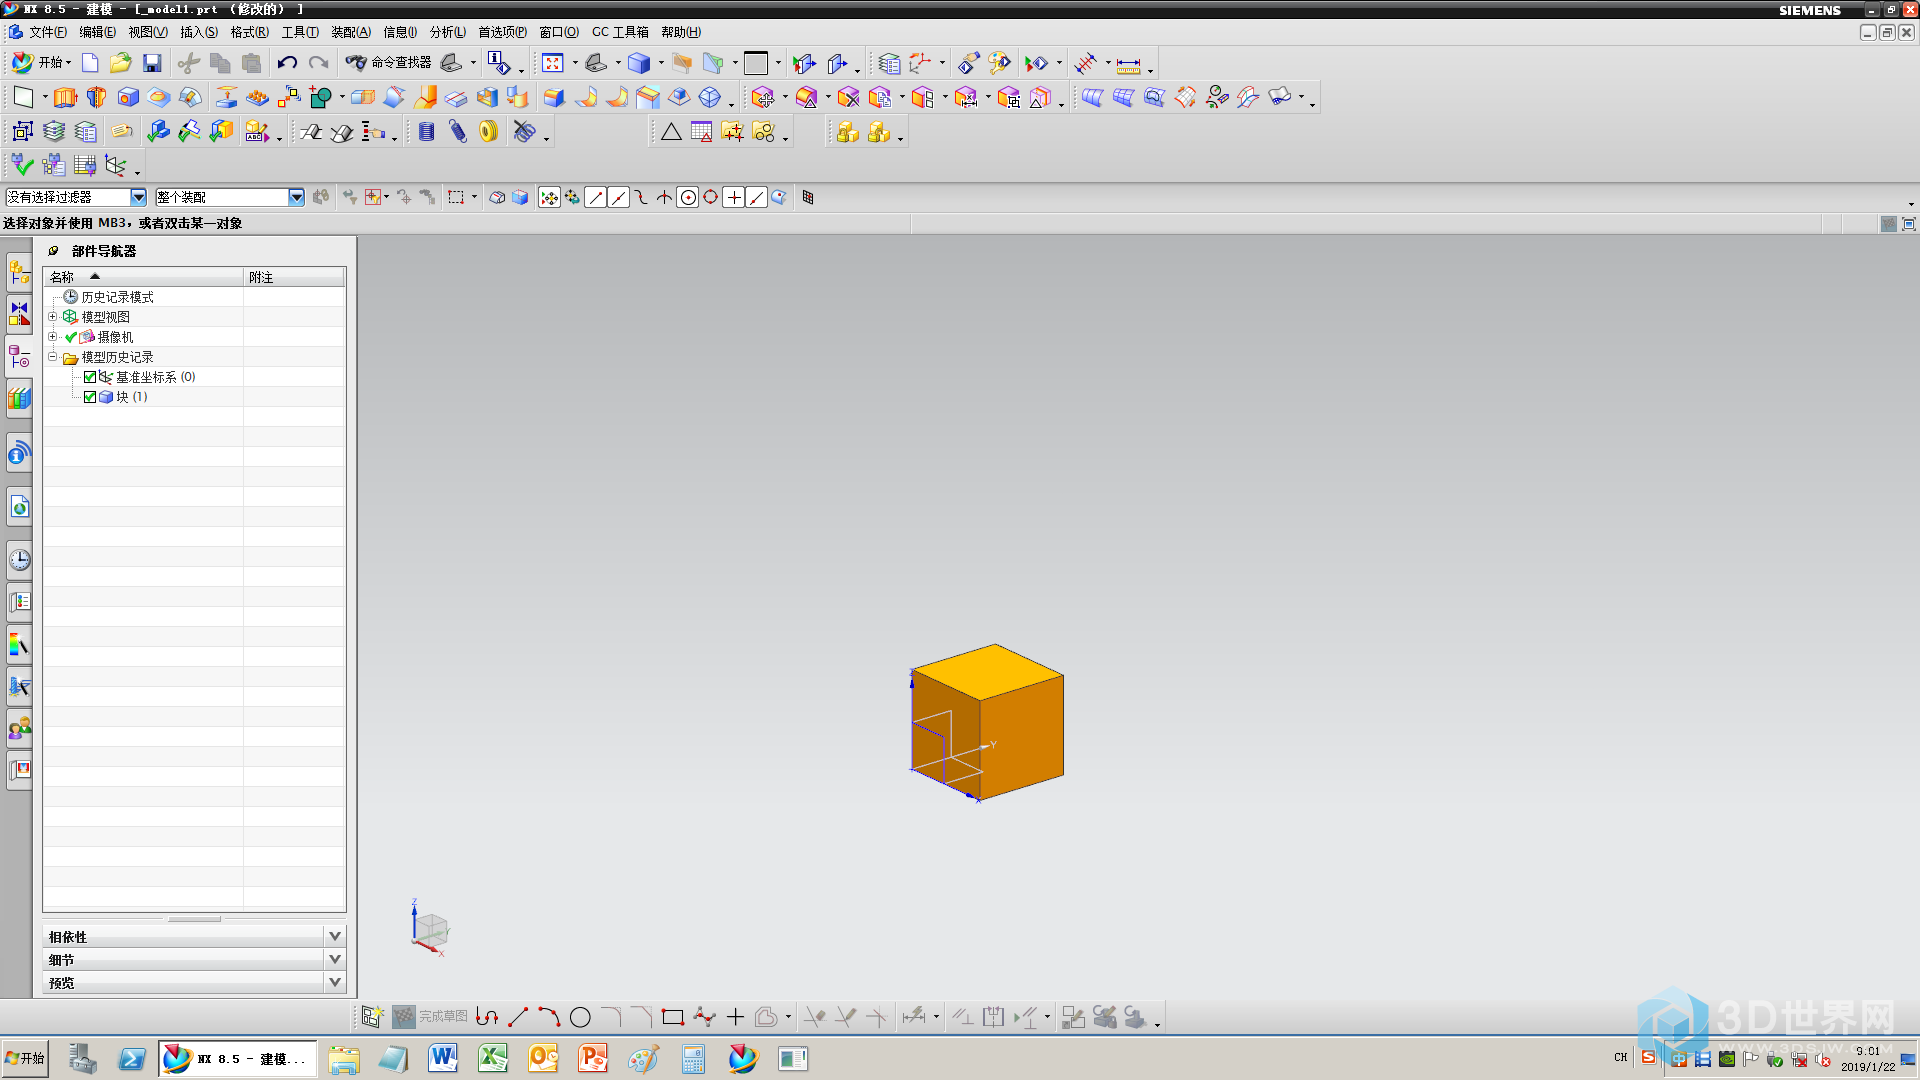
Task: Collapse the 模型历史记录 tree node
Action: point(53,357)
